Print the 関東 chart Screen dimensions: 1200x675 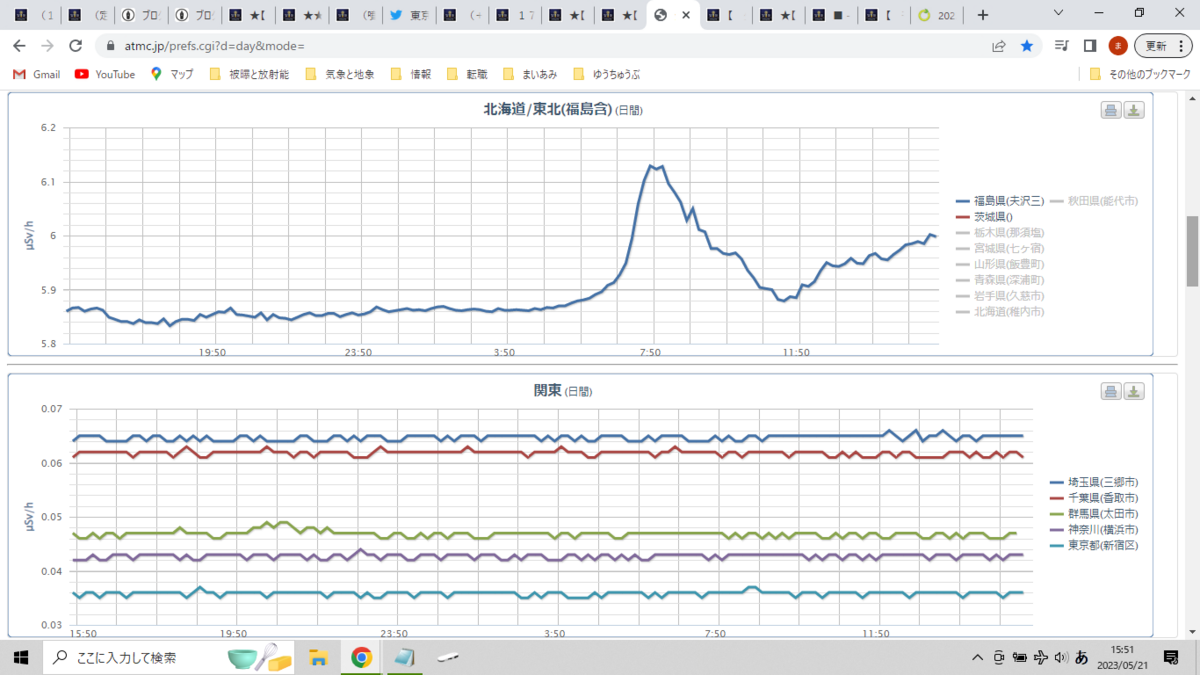coord(1111,391)
